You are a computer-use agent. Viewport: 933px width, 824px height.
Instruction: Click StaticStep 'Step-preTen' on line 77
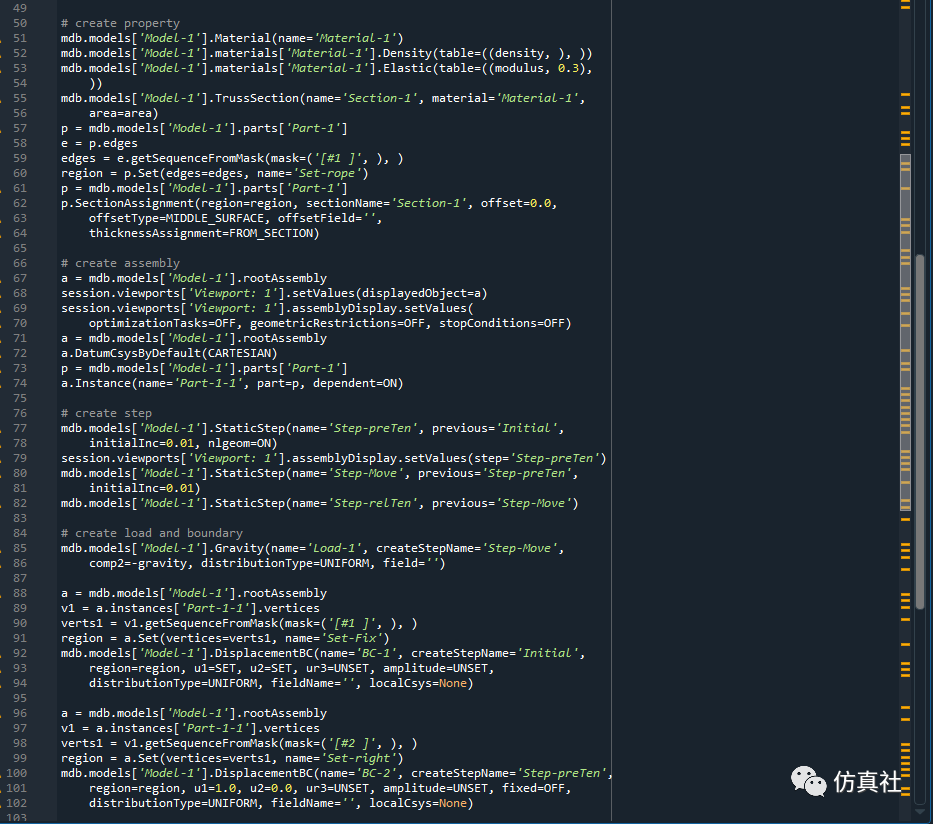[x=312, y=428]
